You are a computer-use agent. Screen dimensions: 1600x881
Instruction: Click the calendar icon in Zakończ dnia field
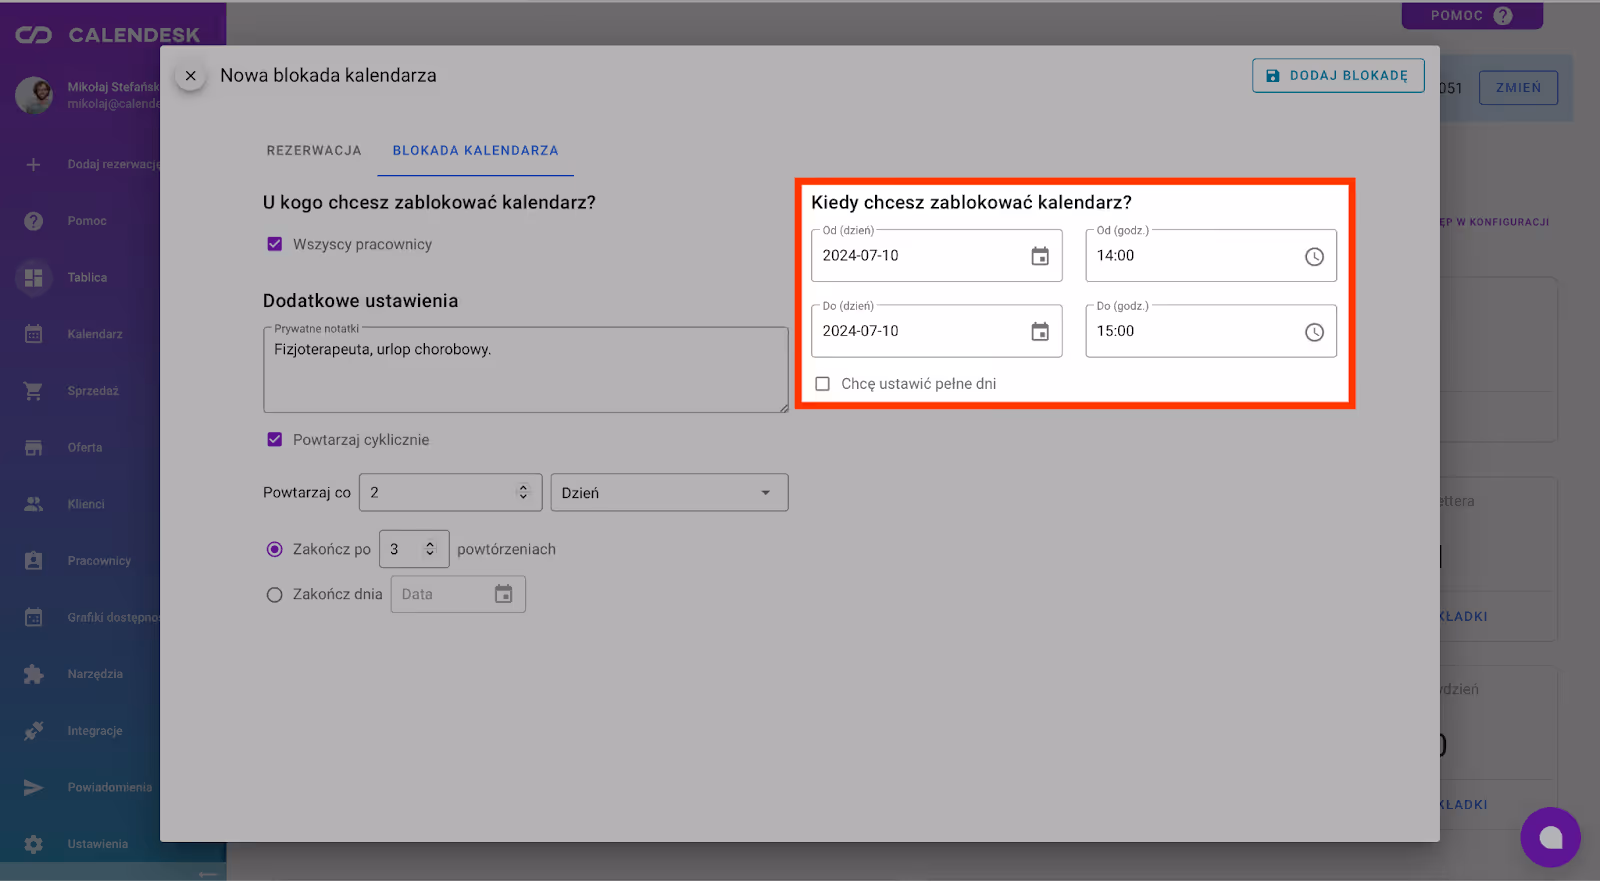pos(503,594)
